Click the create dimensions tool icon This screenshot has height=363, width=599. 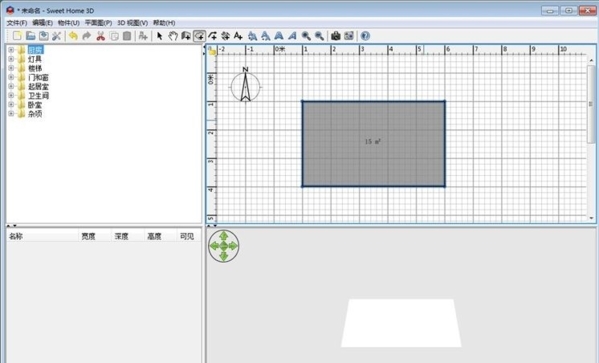(225, 36)
